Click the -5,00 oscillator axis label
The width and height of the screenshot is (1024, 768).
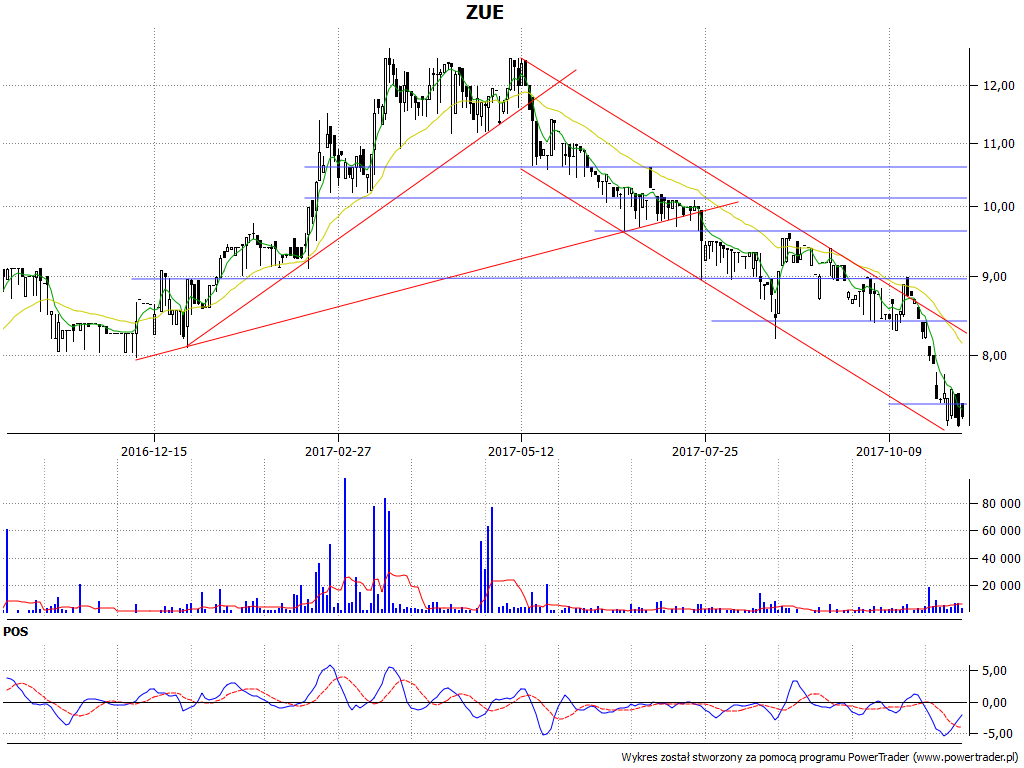pos(999,734)
